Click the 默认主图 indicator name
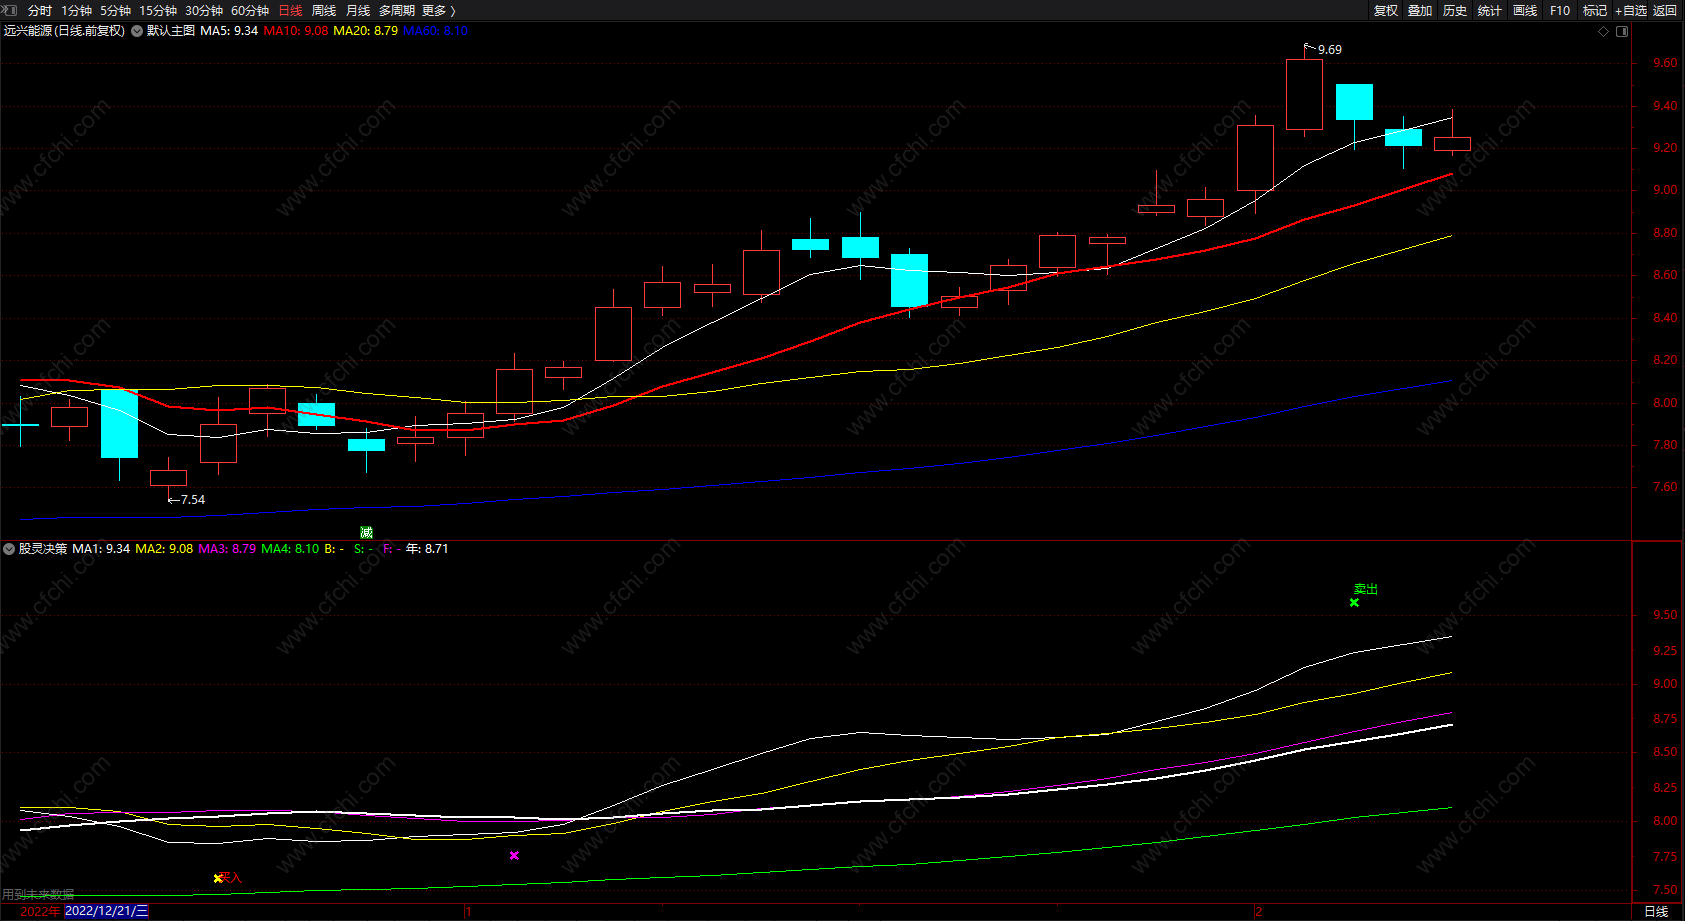 171,31
